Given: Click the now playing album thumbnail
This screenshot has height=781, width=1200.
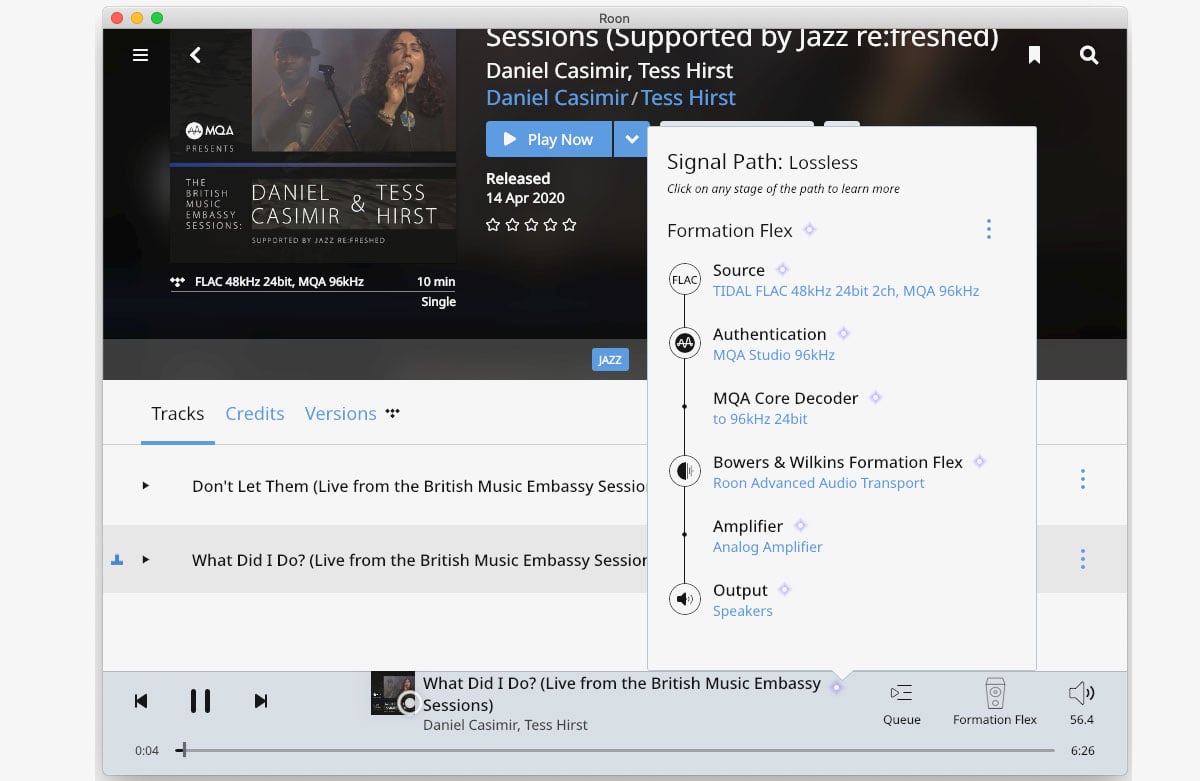Looking at the screenshot, I should [393, 693].
